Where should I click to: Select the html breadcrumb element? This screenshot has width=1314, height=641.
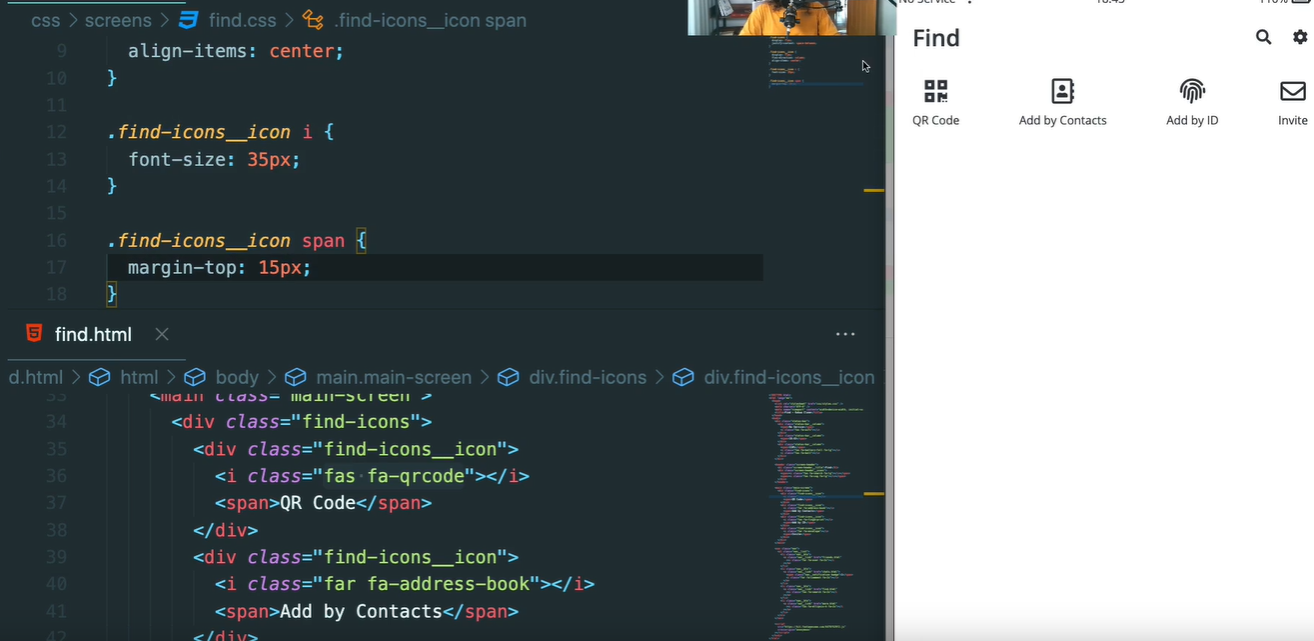click(139, 377)
